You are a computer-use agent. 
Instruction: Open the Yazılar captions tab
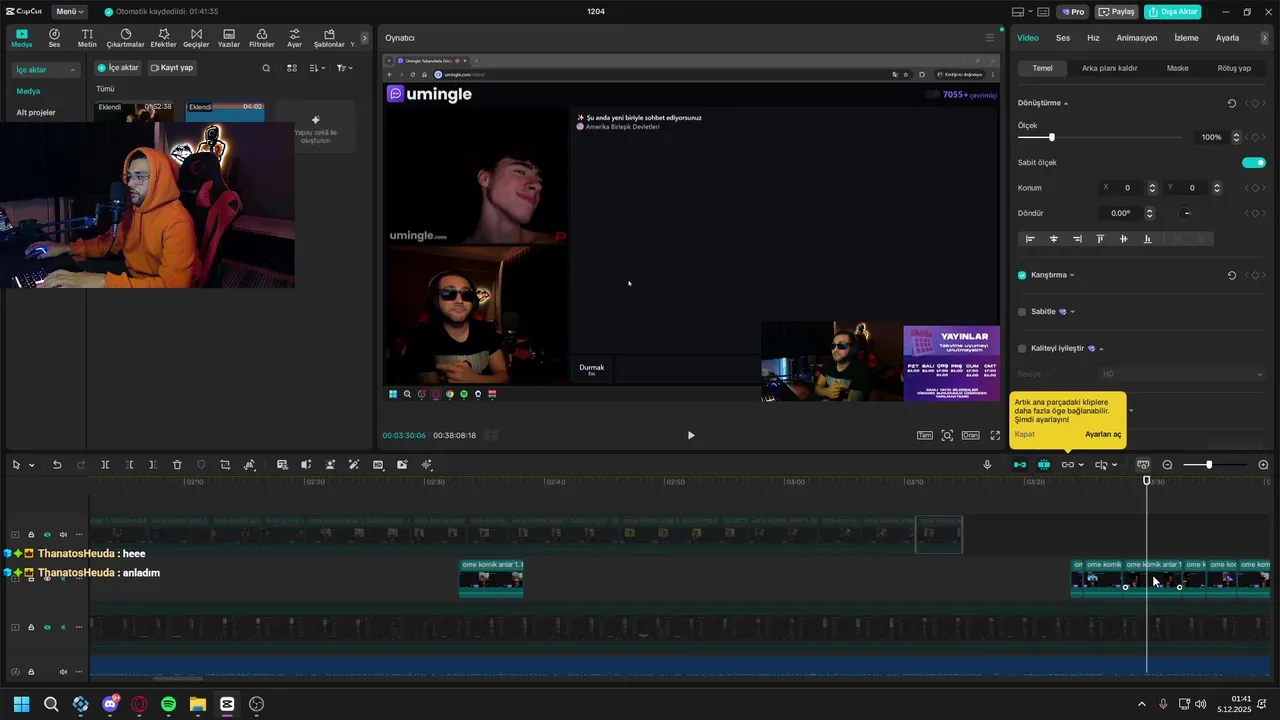(229, 38)
